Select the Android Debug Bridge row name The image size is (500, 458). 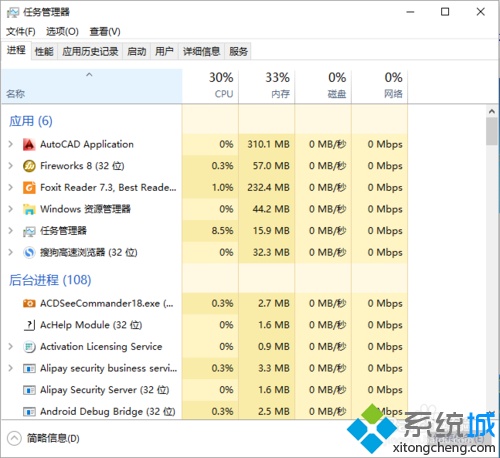point(108,412)
